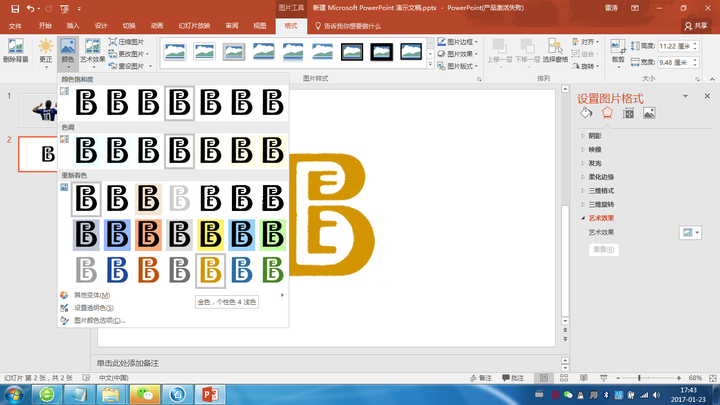Click Set Transparent Color (设置透明色) item

(x=94, y=308)
